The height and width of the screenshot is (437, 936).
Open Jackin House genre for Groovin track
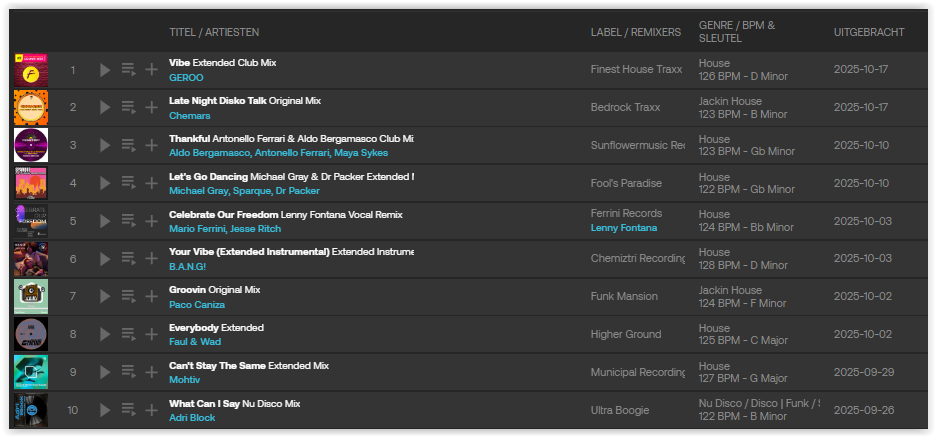coord(729,290)
